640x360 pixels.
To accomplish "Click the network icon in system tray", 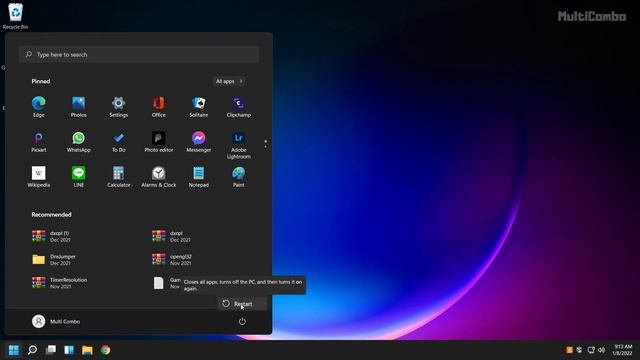I will [x=591, y=350].
